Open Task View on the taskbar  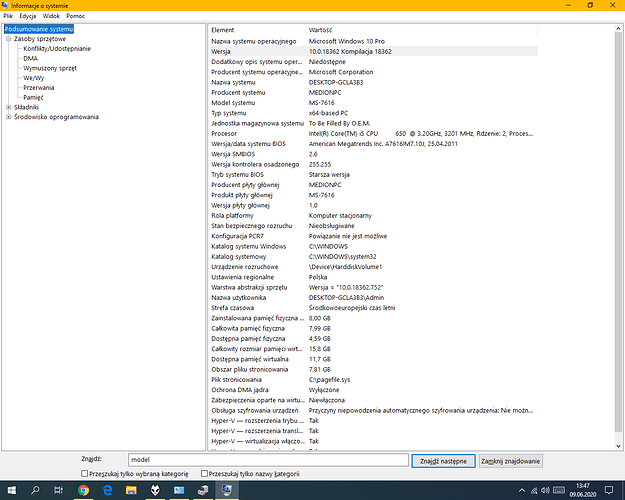[x=59, y=490]
